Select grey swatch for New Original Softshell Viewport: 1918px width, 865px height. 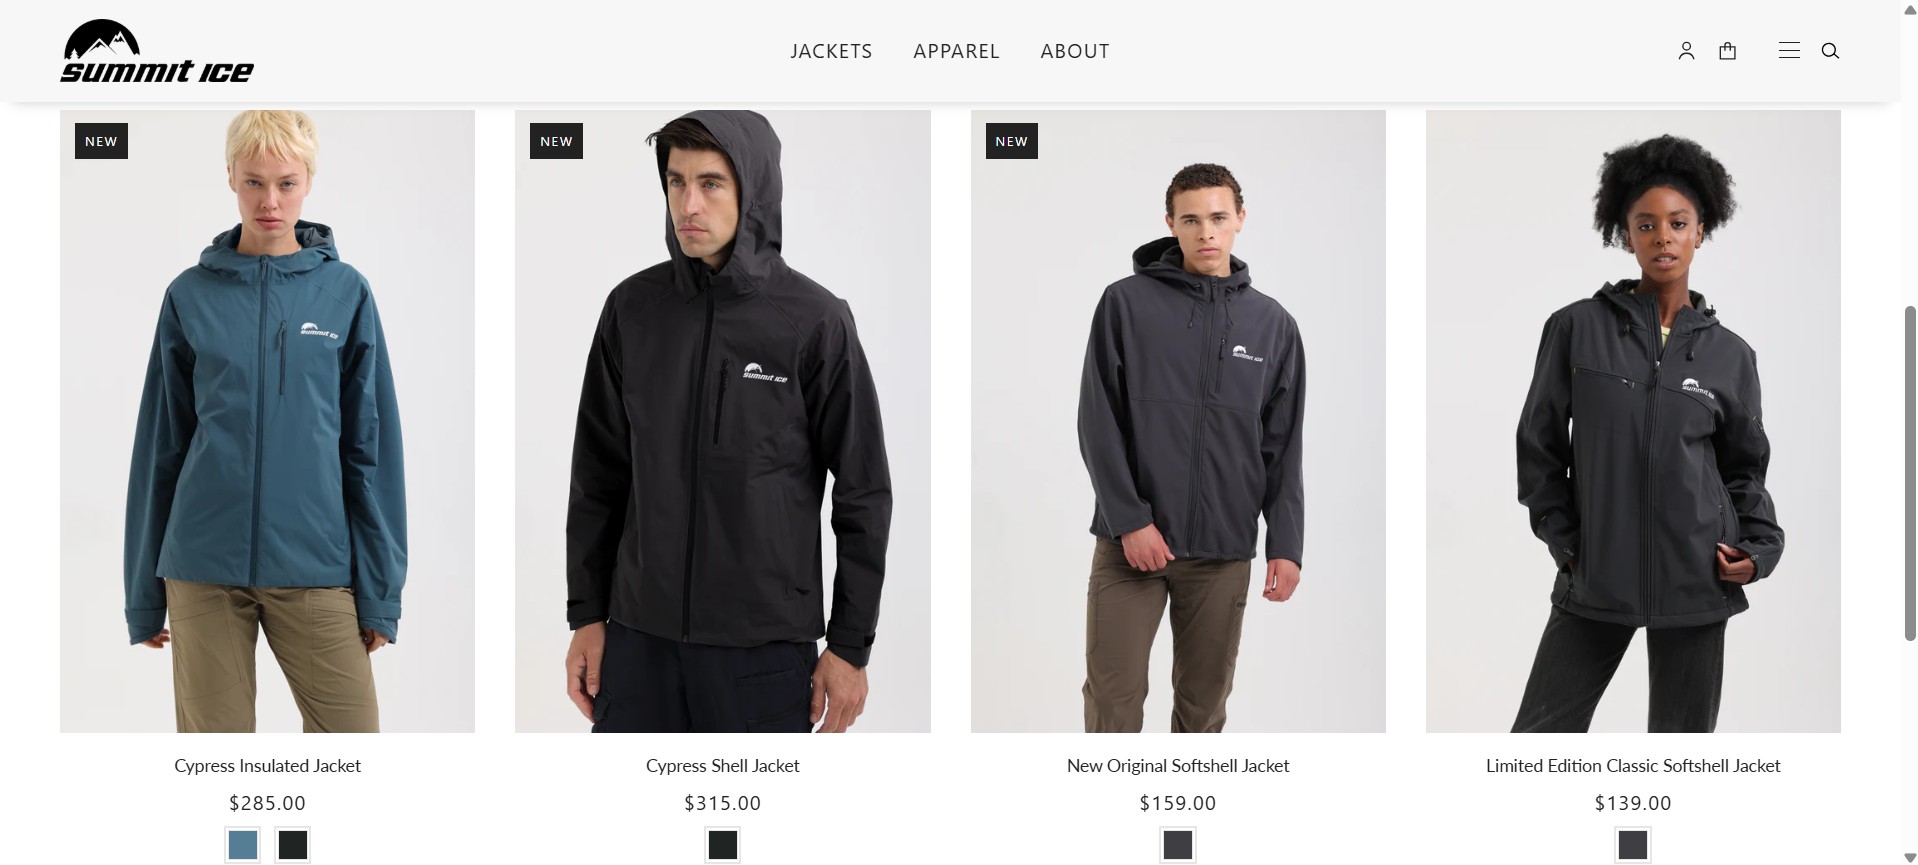pos(1178,845)
